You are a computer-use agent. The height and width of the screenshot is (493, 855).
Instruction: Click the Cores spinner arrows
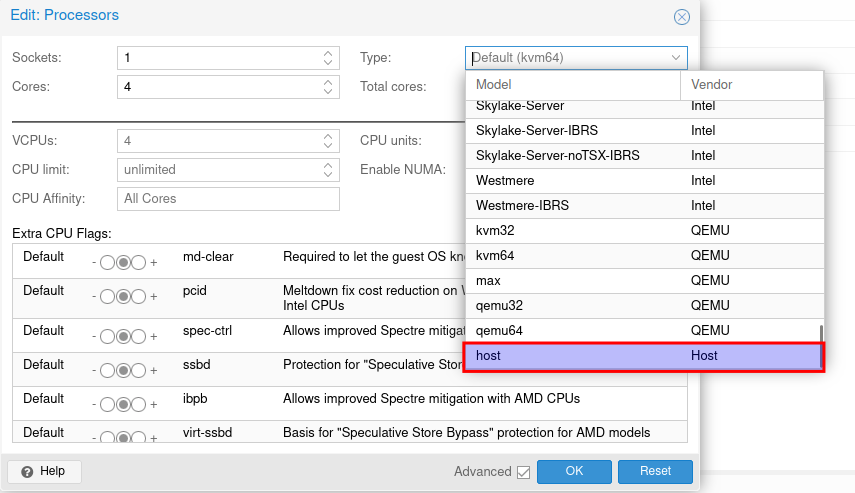[329, 87]
